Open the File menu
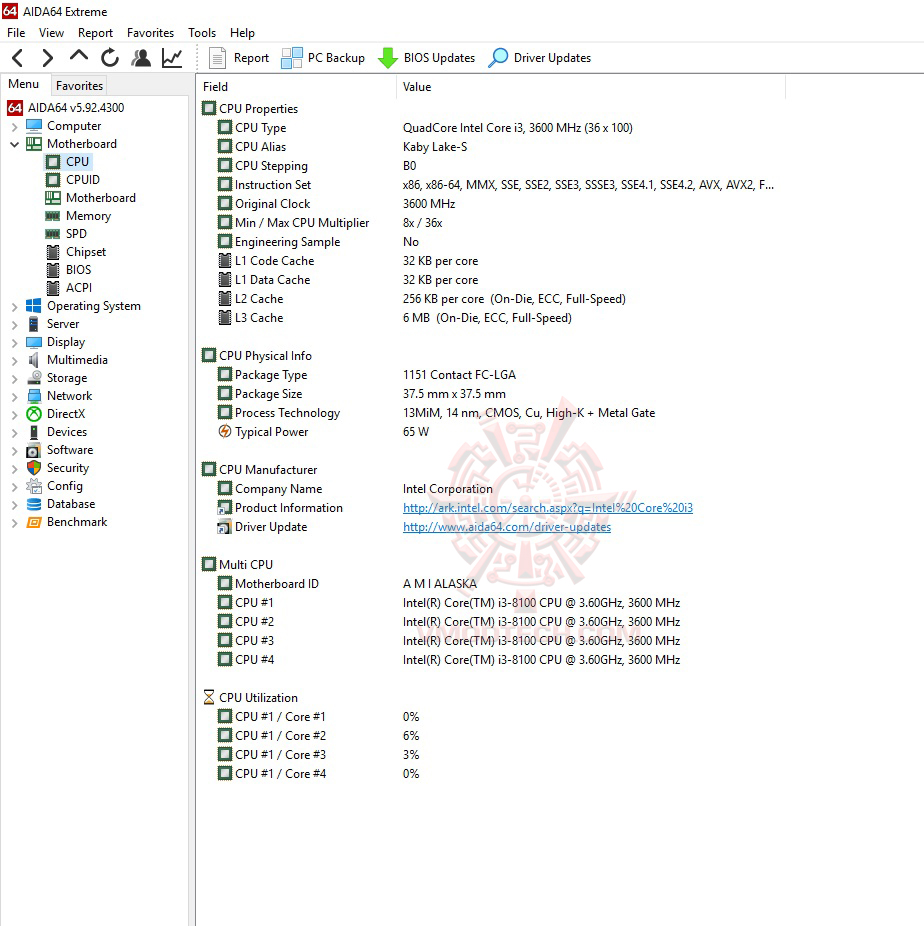 [16, 33]
